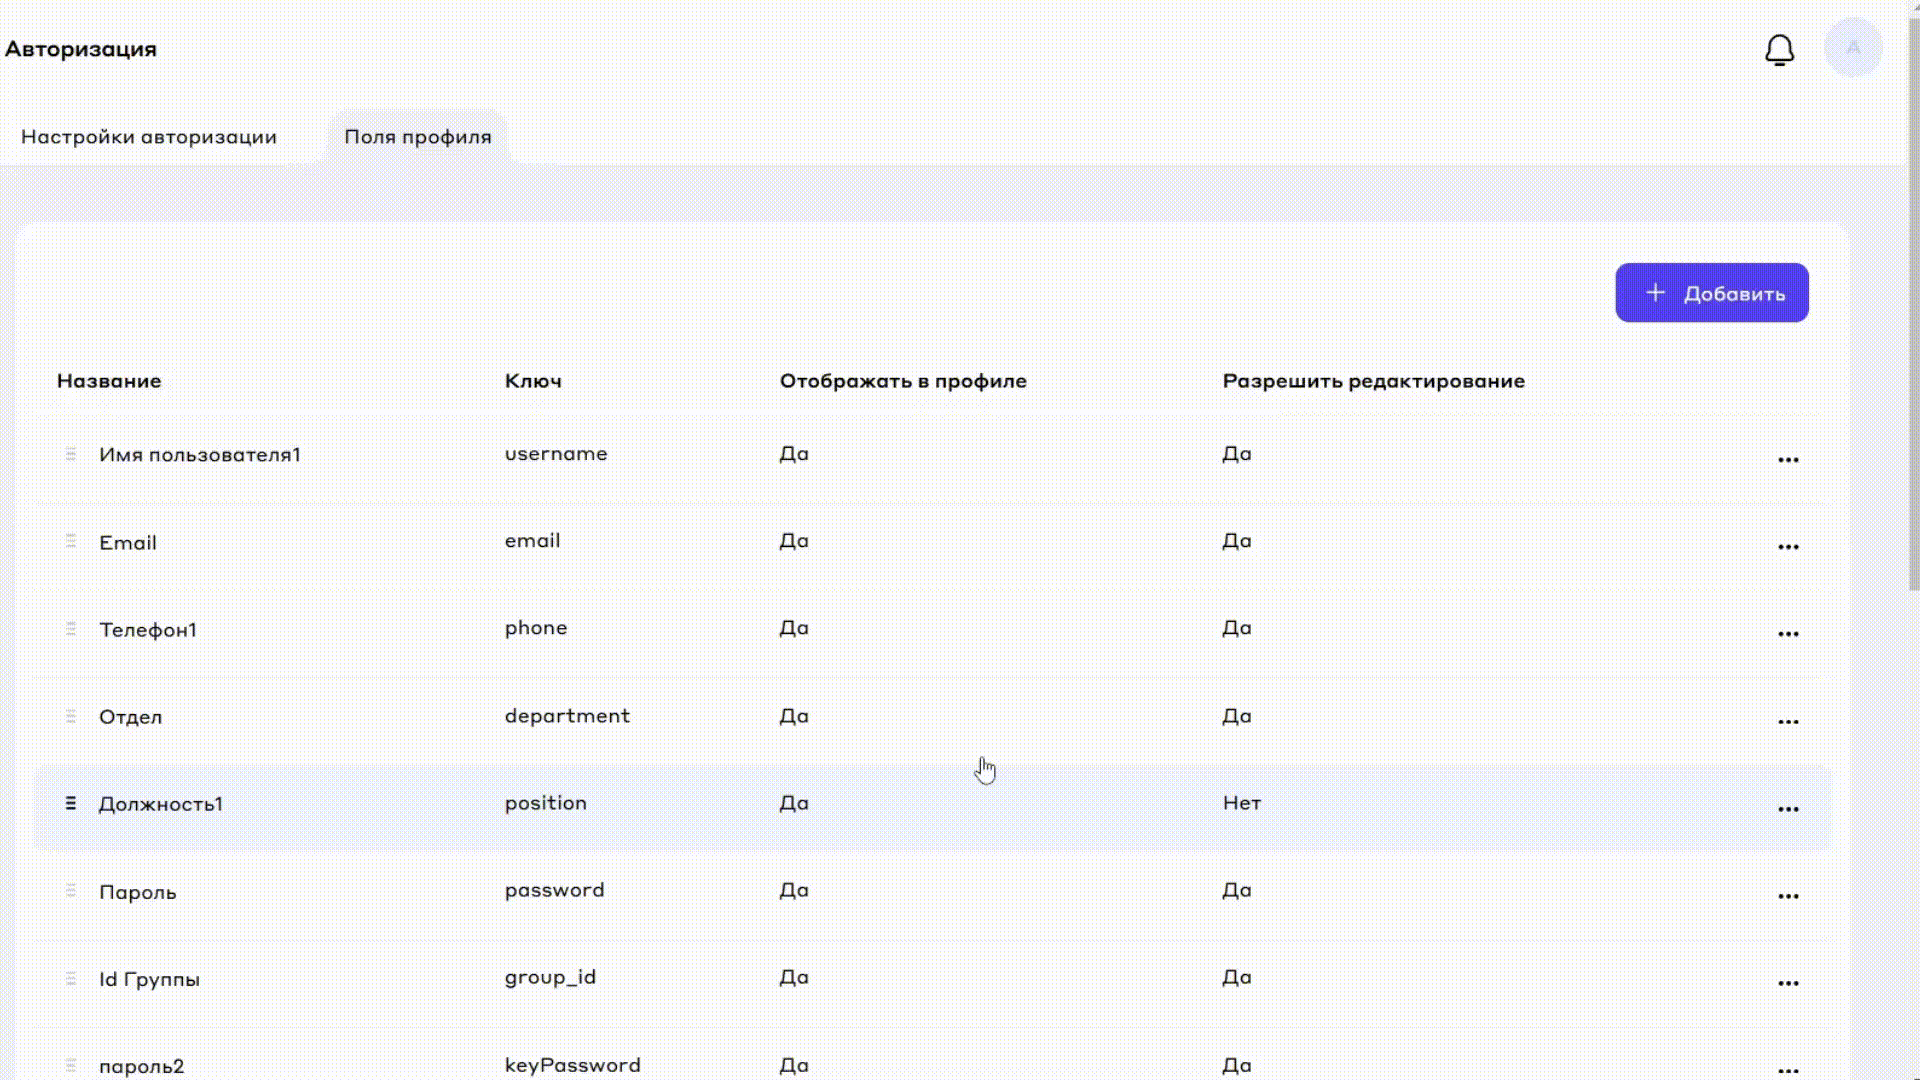This screenshot has width=1920, height=1080.
Task: Click the Название column header
Action: click(109, 381)
